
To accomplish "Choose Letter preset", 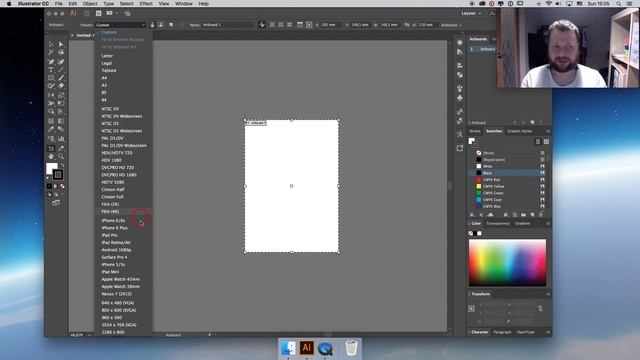I will [107, 56].
